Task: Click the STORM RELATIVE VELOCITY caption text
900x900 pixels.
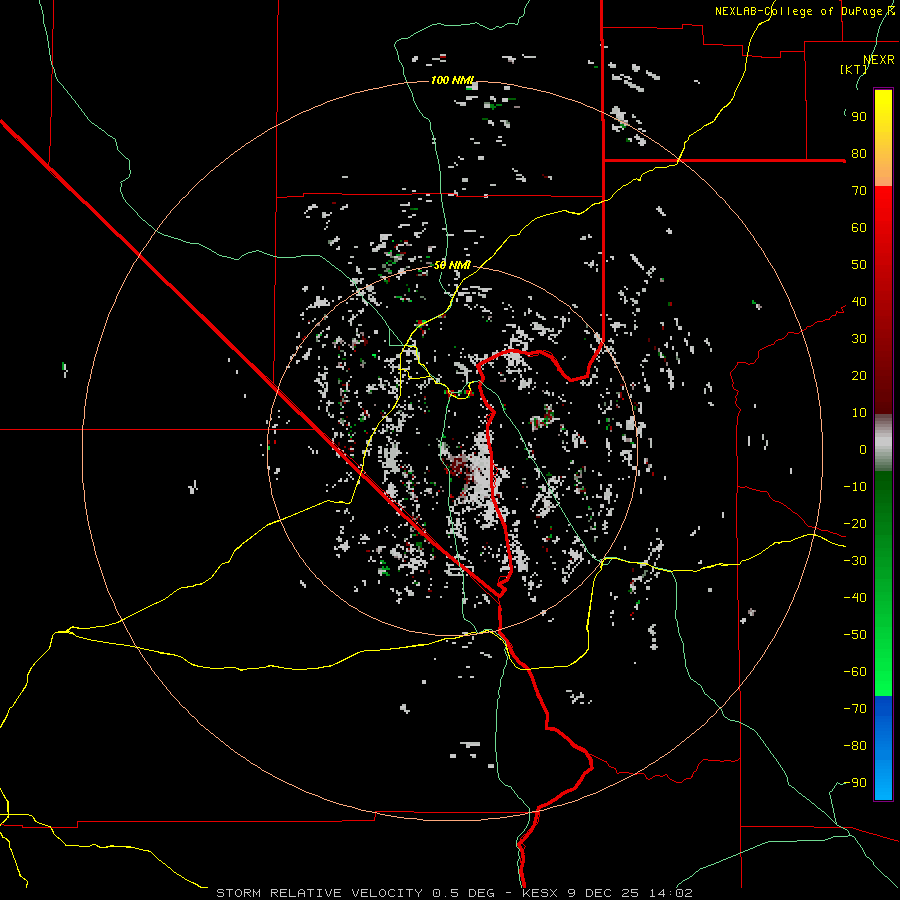Action: click(x=319, y=893)
